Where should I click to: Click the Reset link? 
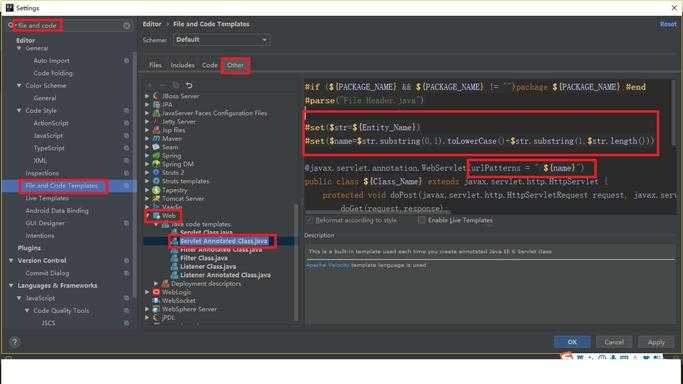coord(668,24)
